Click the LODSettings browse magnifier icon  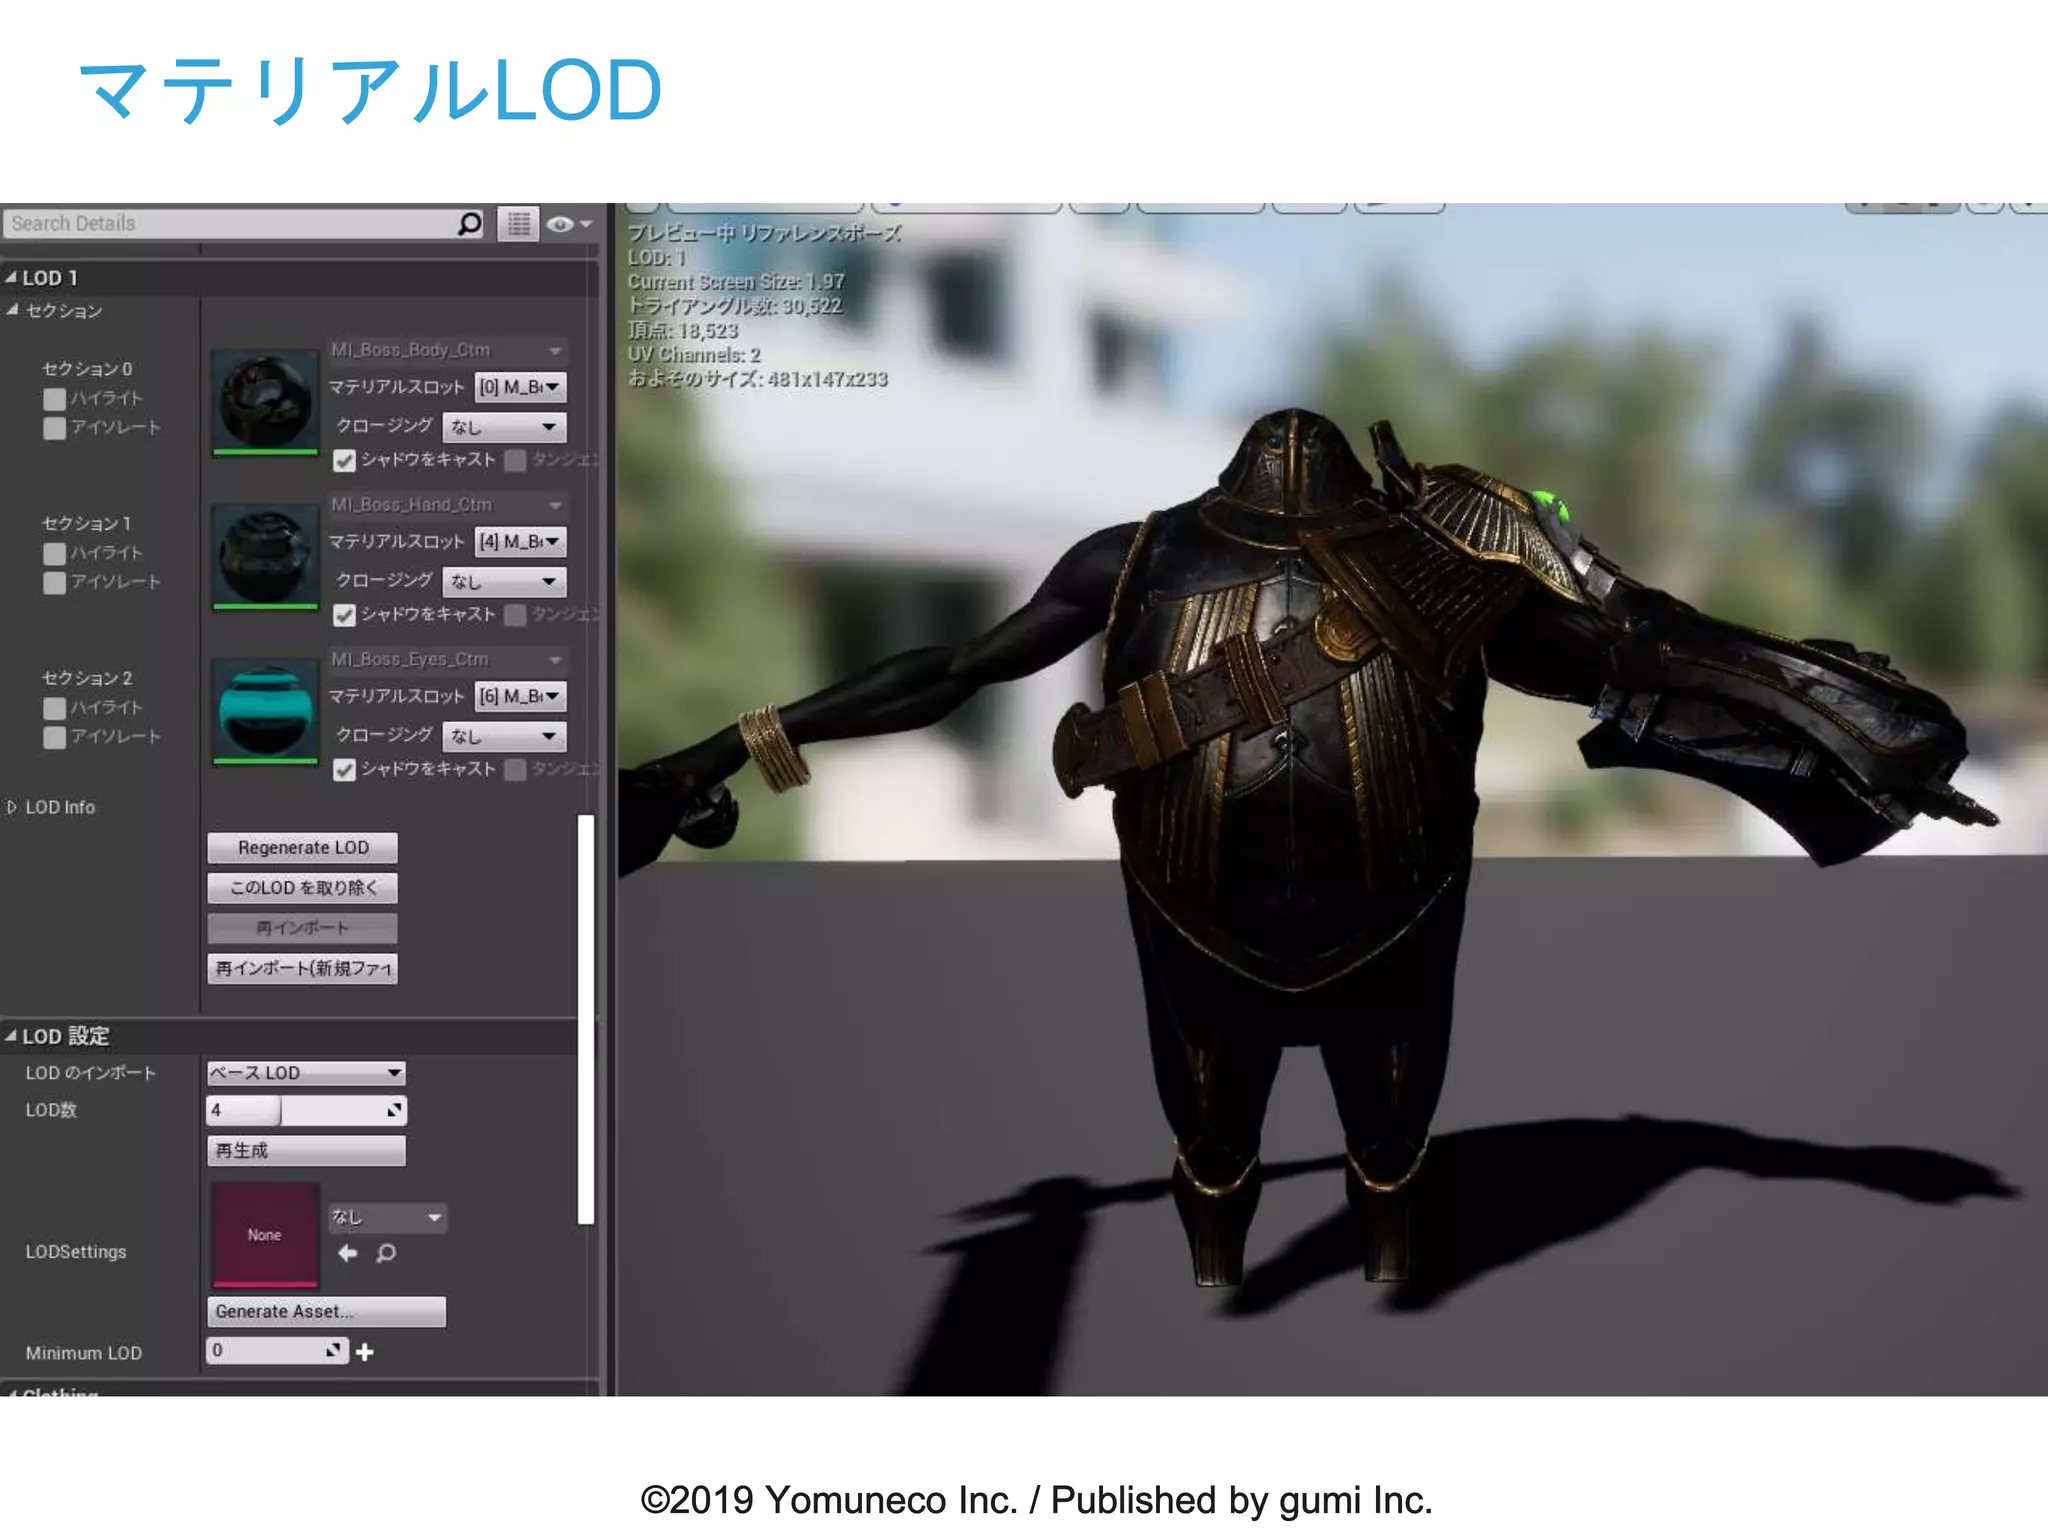tap(386, 1253)
